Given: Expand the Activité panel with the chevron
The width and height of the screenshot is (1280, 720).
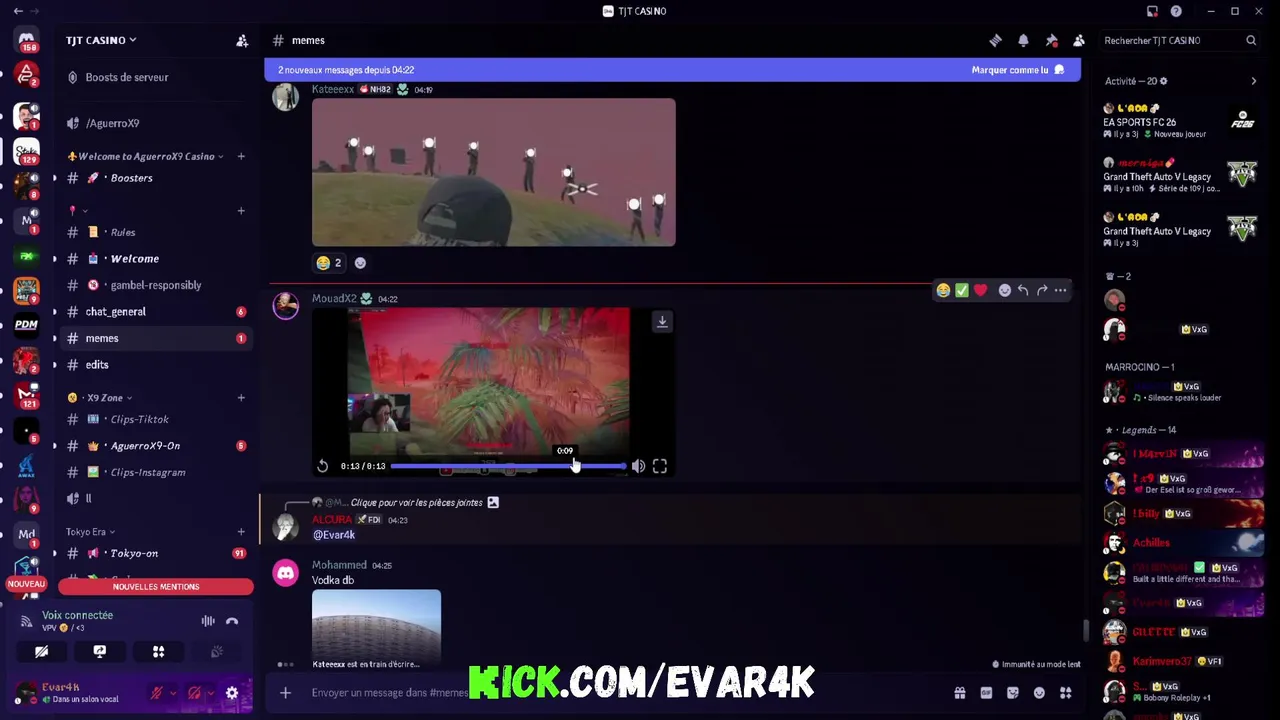Looking at the screenshot, I should point(1253,81).
